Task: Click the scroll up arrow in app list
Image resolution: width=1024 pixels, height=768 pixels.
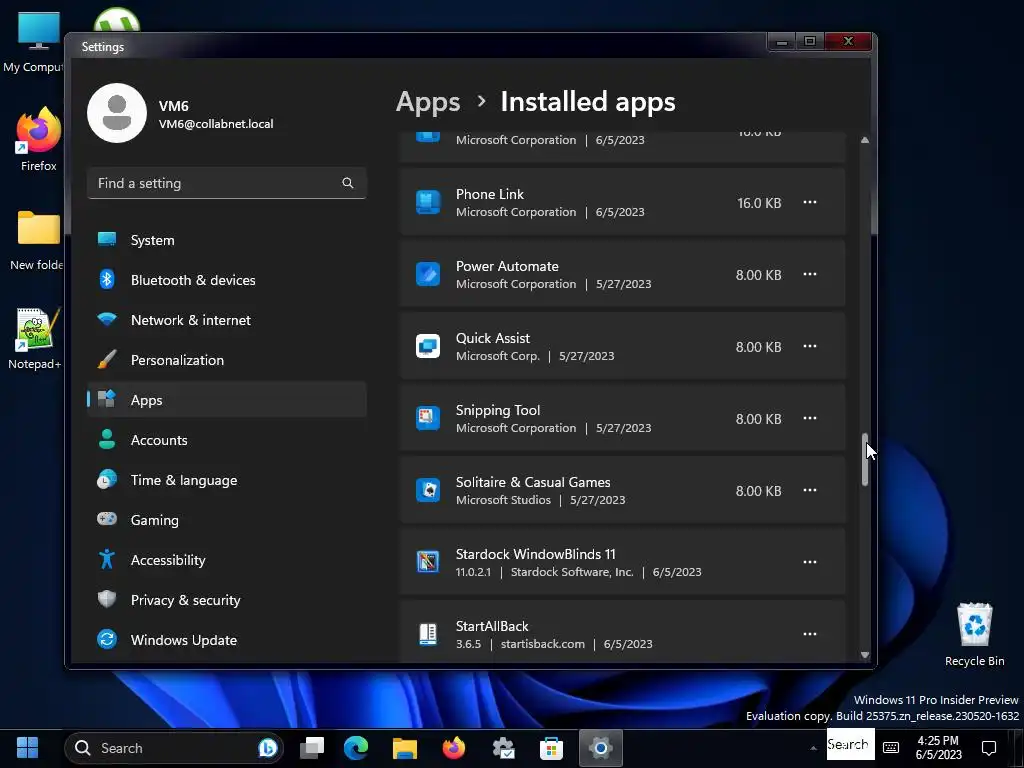Action: click(x=865, y=140)
